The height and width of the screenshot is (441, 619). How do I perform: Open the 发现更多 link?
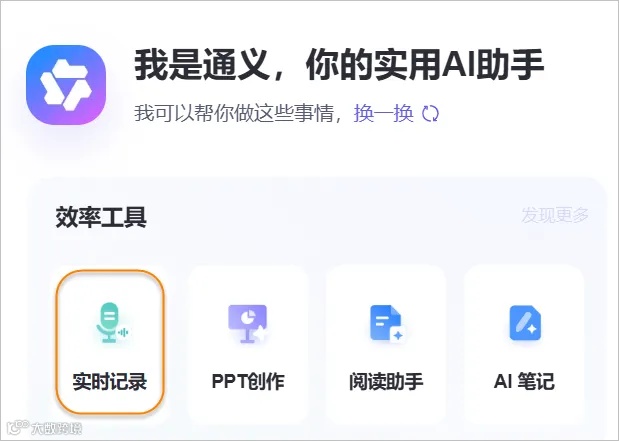pos(555,215)
